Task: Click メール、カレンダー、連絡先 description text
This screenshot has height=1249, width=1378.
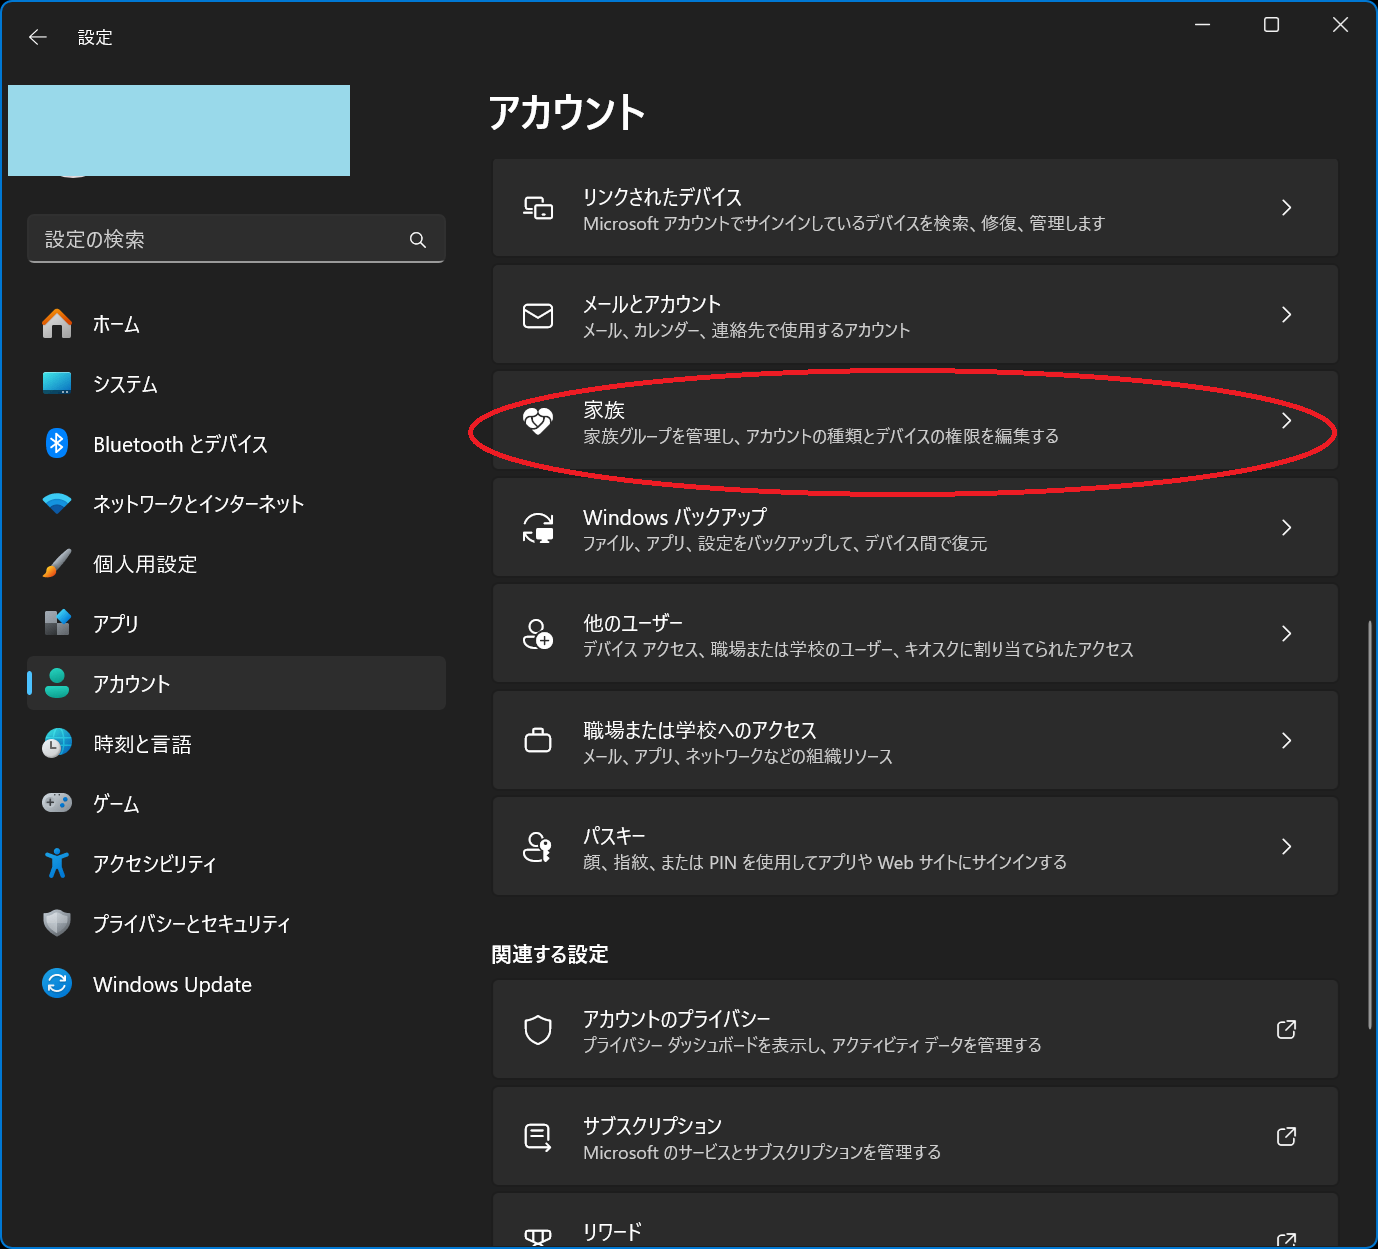Action: point(747,330)
